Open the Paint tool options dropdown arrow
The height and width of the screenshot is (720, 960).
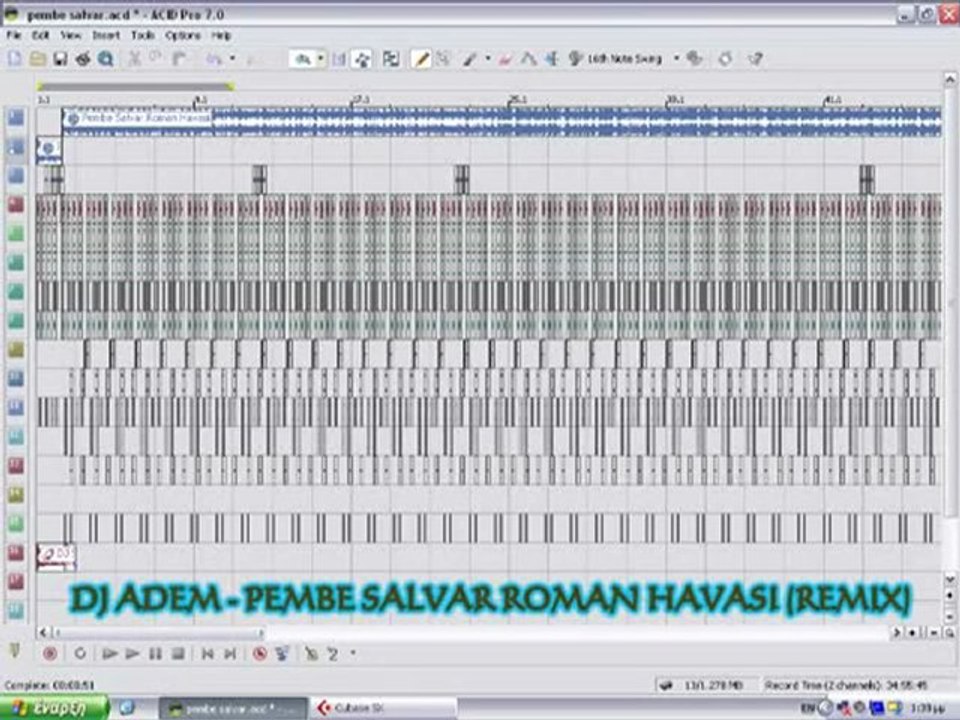tap(488, 59)
